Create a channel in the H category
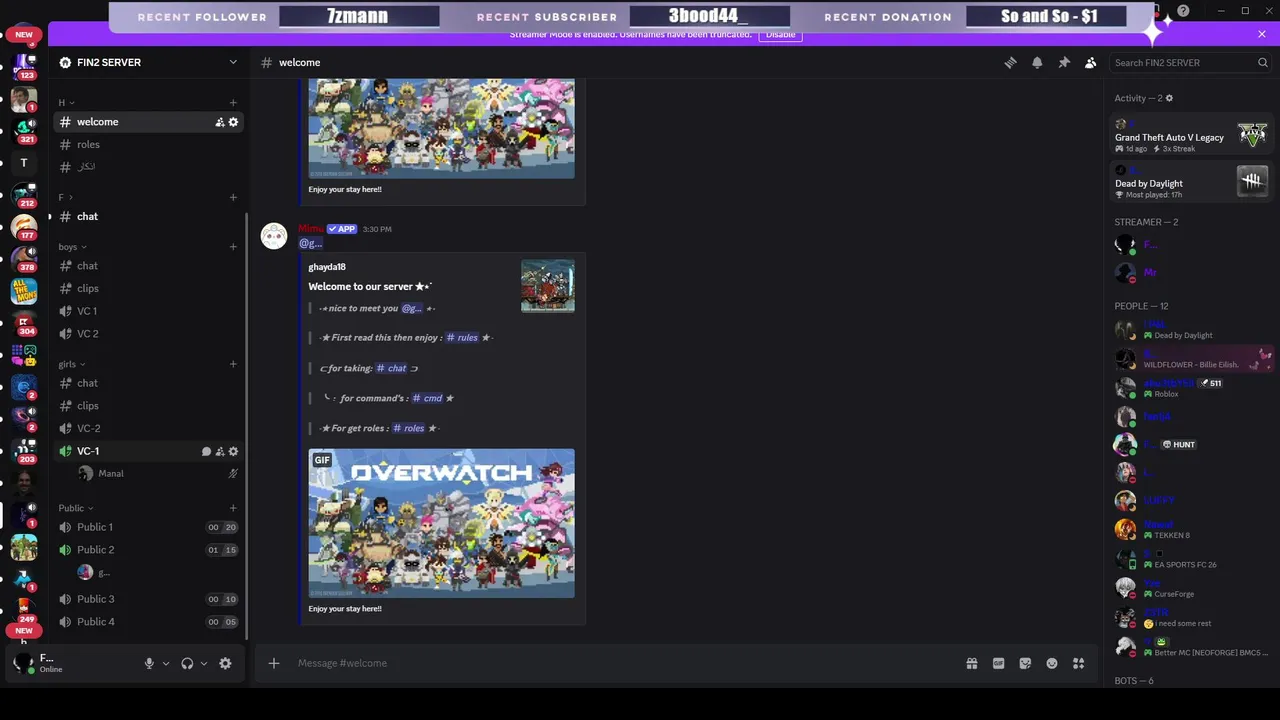This screenshot has width=1280, height=720. [233, 102]
